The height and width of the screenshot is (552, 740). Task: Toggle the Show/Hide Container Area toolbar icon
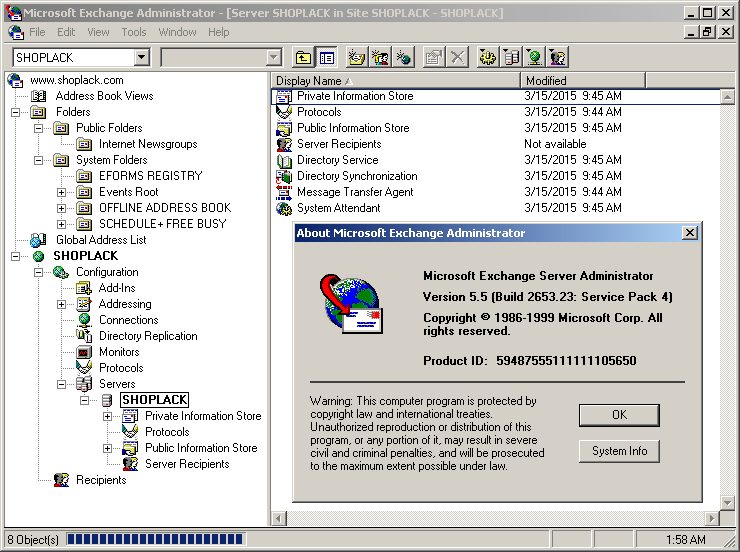point(327,58)
